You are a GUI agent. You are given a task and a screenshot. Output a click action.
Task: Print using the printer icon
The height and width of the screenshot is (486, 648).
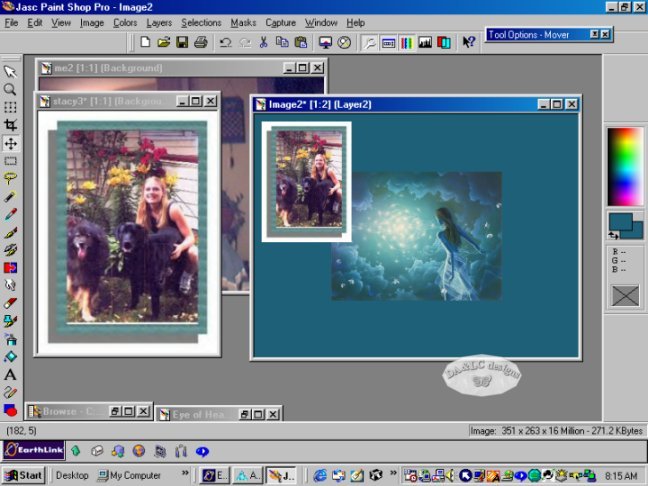[x=201, y=42]
